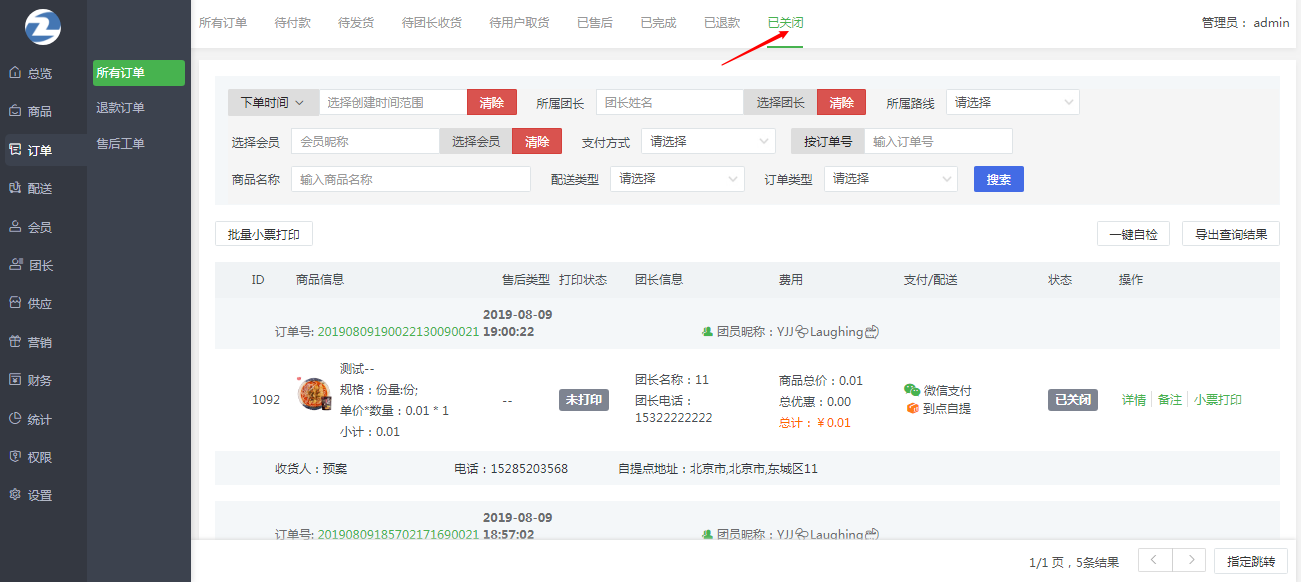The image size is (1301, 582).
Task: Expand the 所属路线 select dropdown
Action: pyautogui.click(x=1012, y=103)
